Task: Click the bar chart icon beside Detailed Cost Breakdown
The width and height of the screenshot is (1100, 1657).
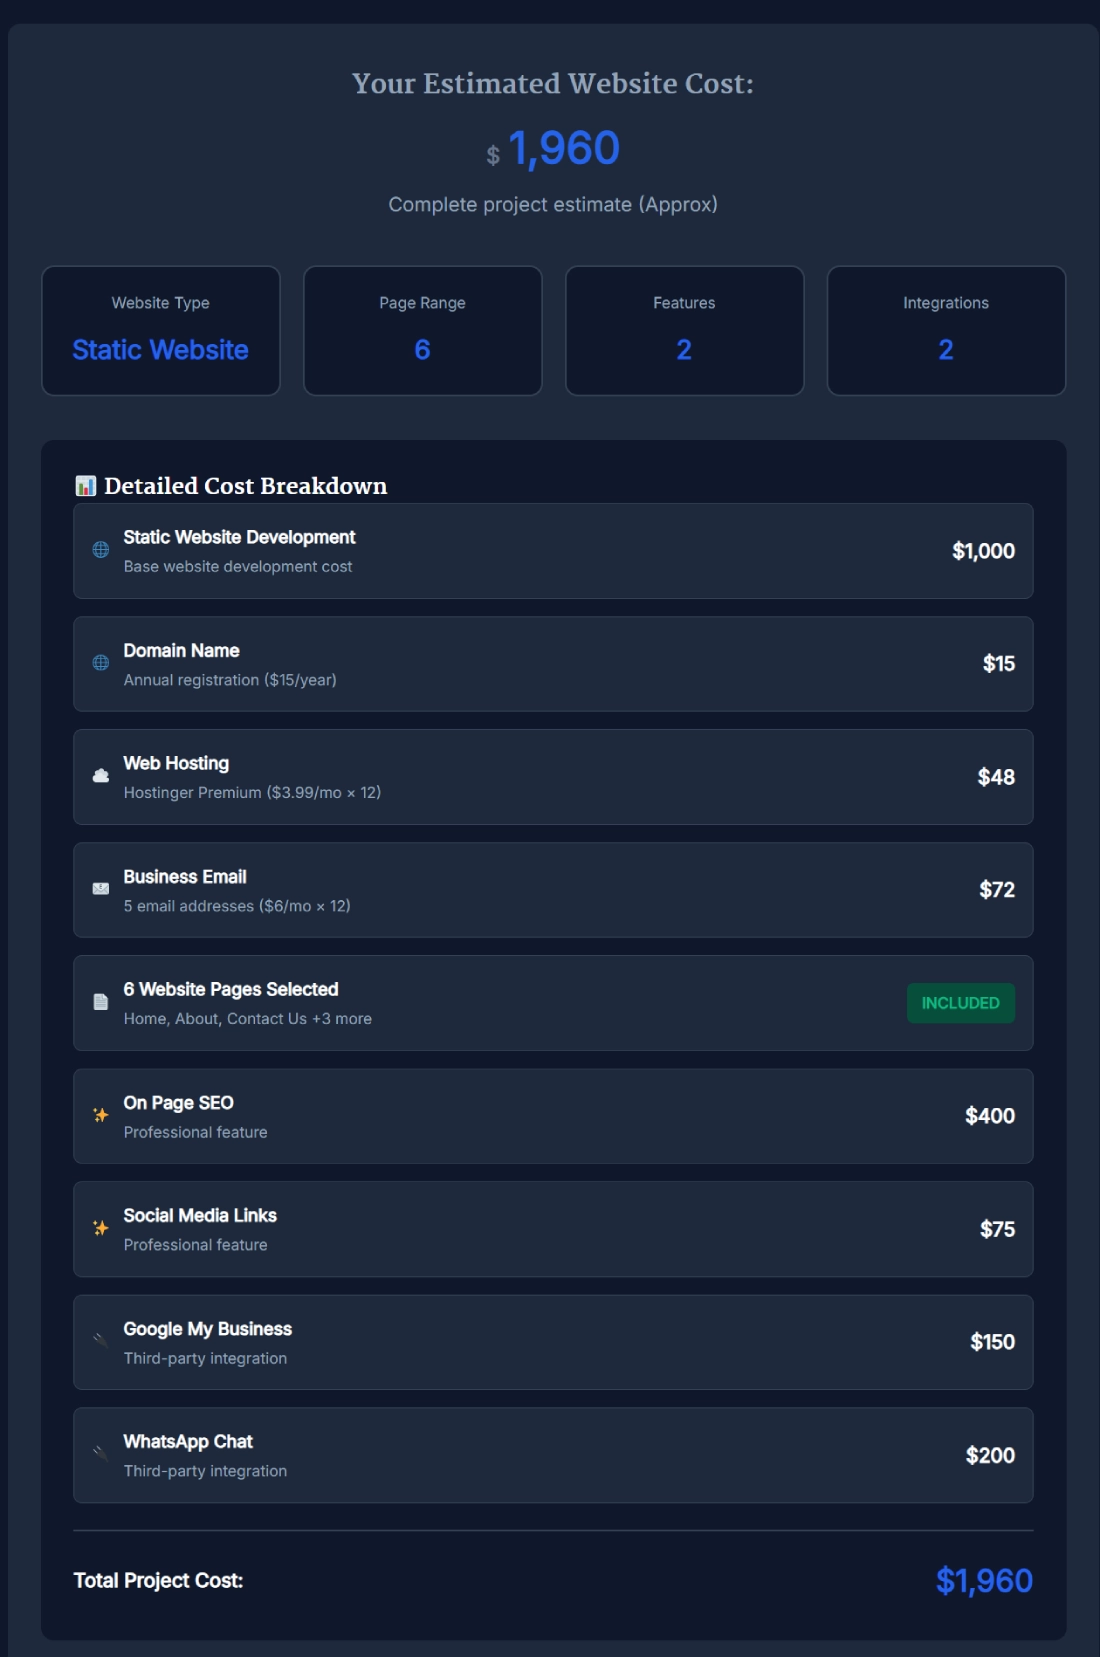Action: (x=86, y=486)
